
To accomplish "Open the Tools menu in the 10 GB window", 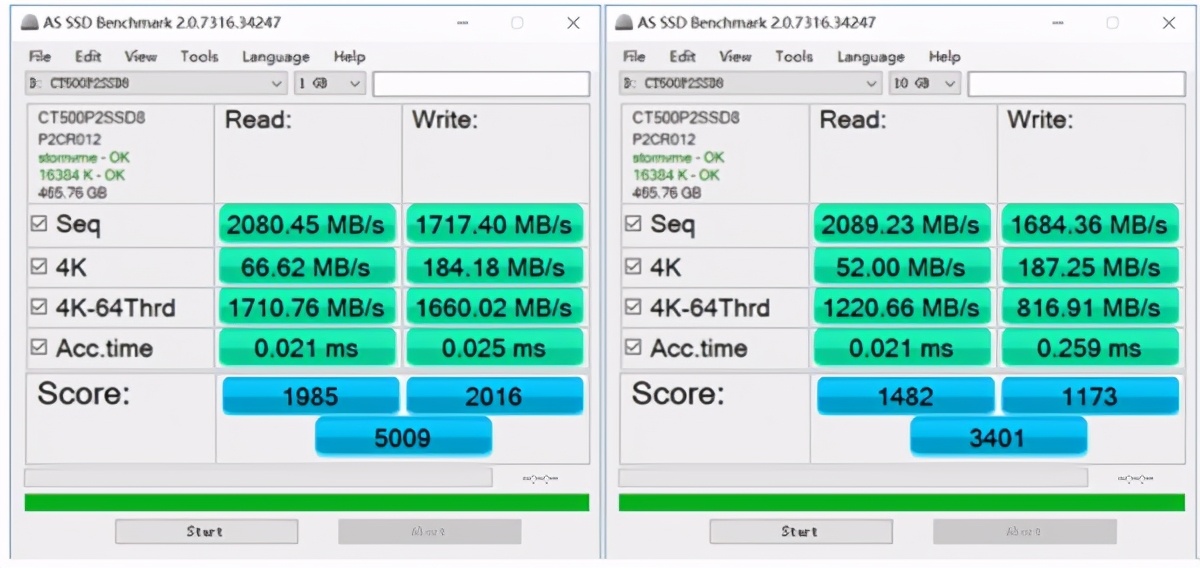I will pos(794,57).
